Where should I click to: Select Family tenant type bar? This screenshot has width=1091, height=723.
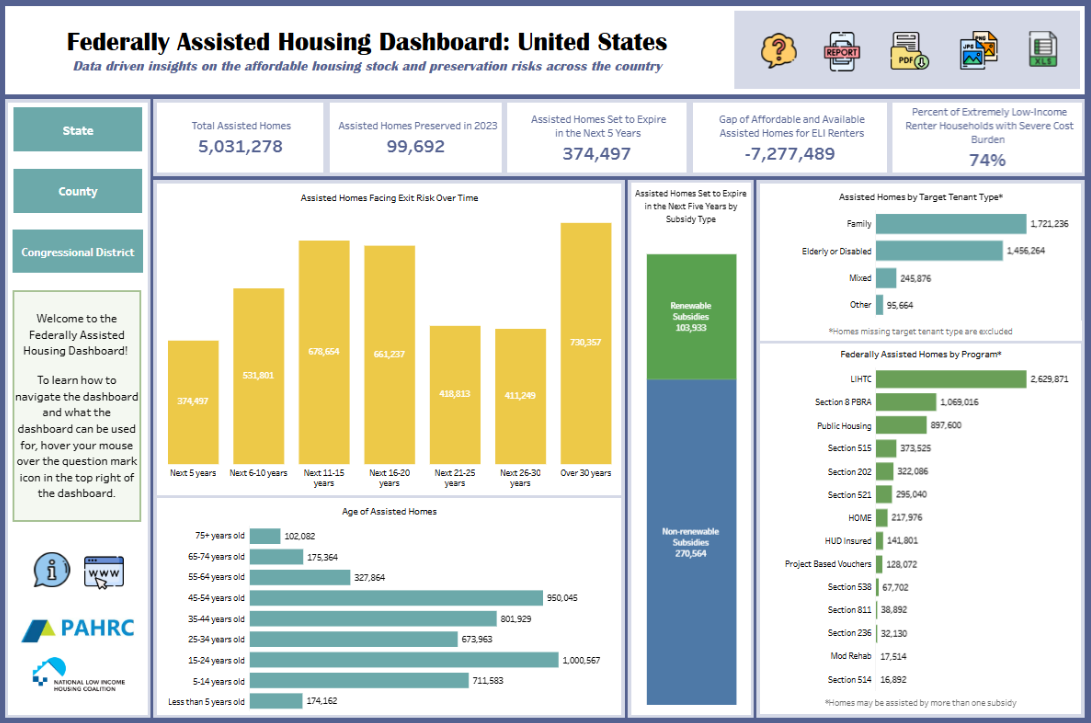point(950,223)
